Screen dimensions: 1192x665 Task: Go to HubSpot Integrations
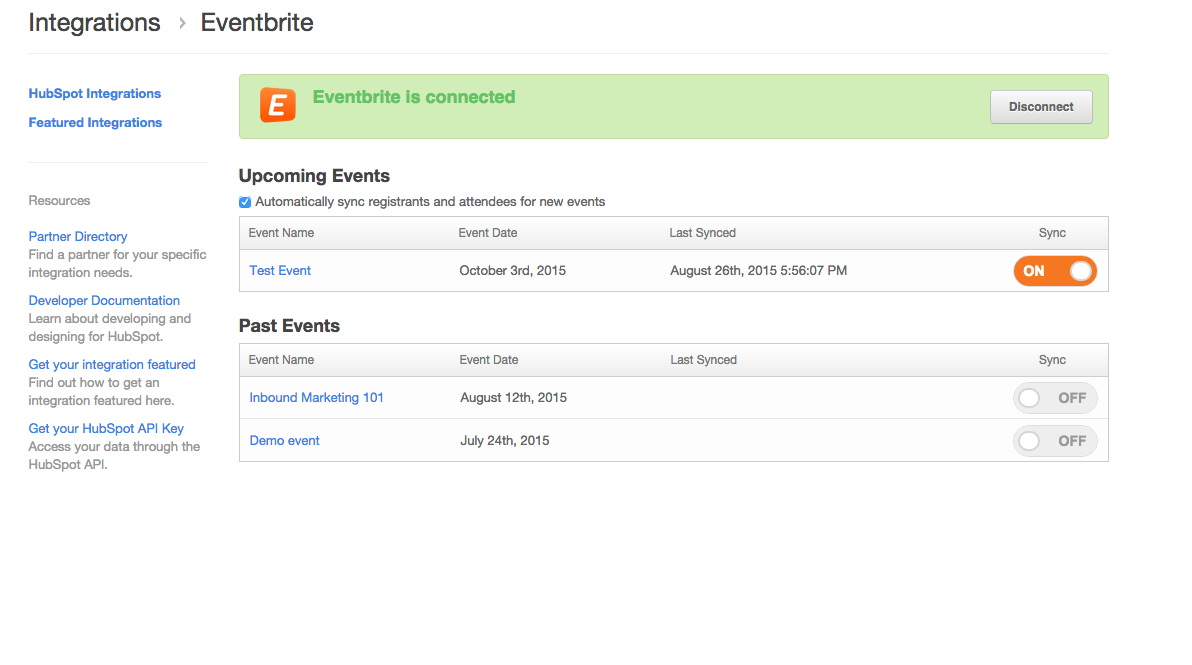click(x=95, y=93)
